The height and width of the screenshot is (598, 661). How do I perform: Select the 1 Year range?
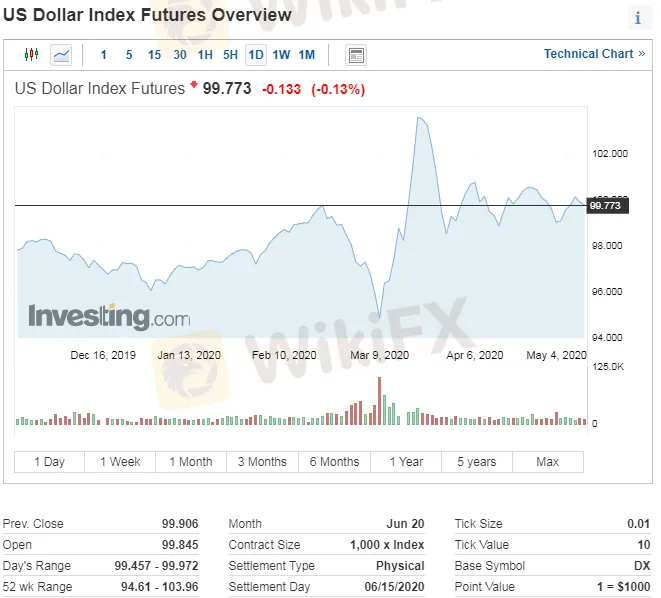(x=406, y=462)
